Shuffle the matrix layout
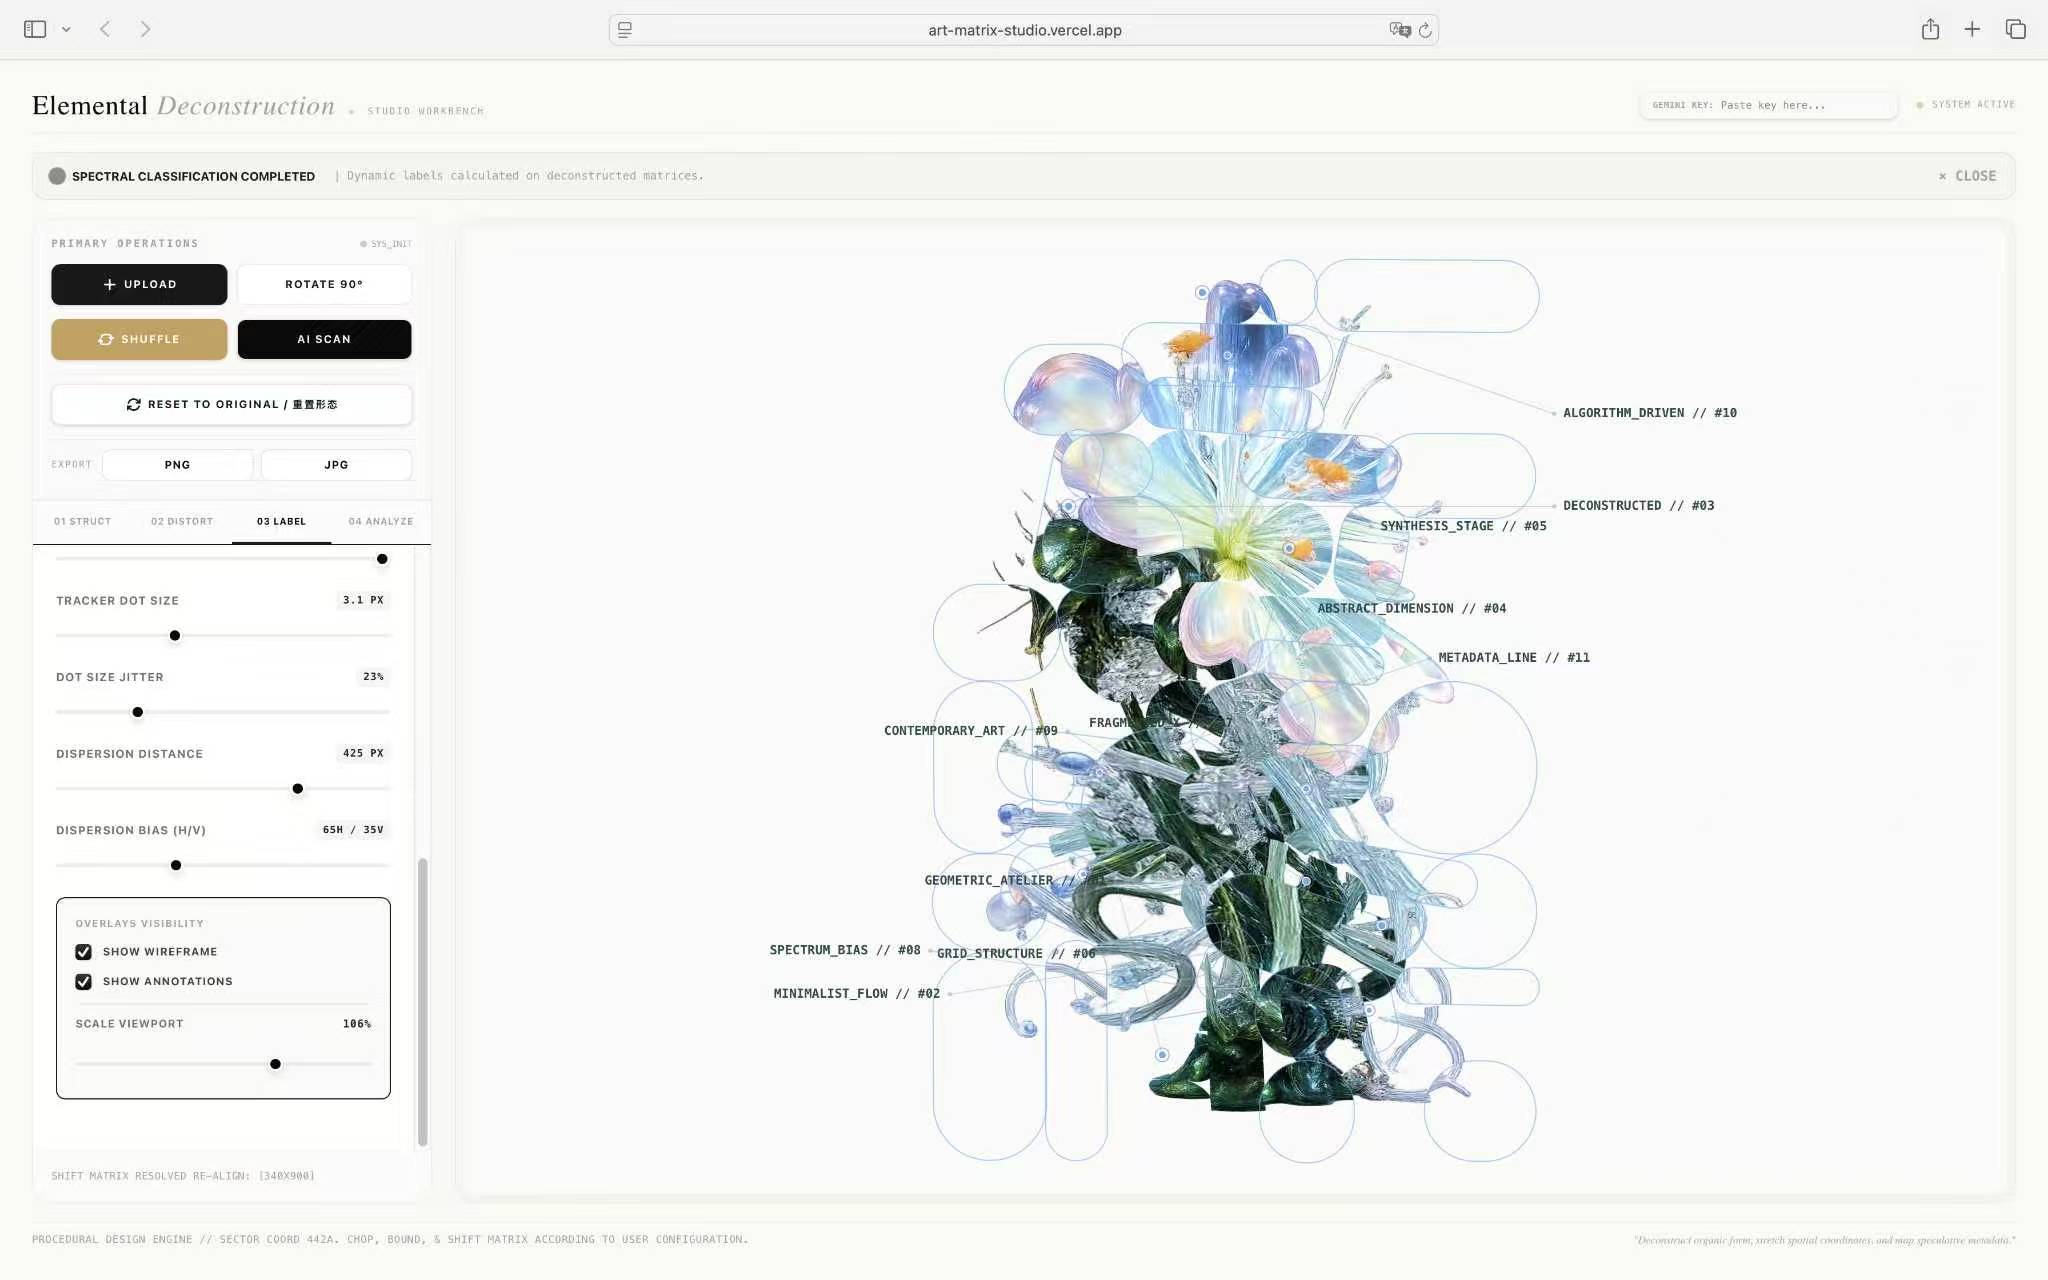The image size is (2048, 1280). point(139,339)
